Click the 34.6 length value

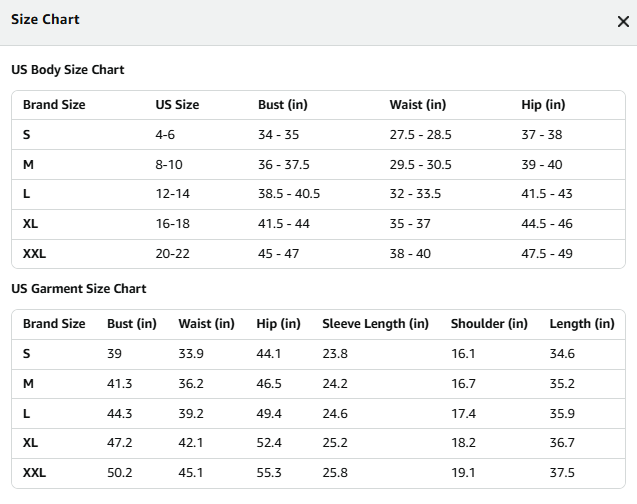click(x=562, y=354)
